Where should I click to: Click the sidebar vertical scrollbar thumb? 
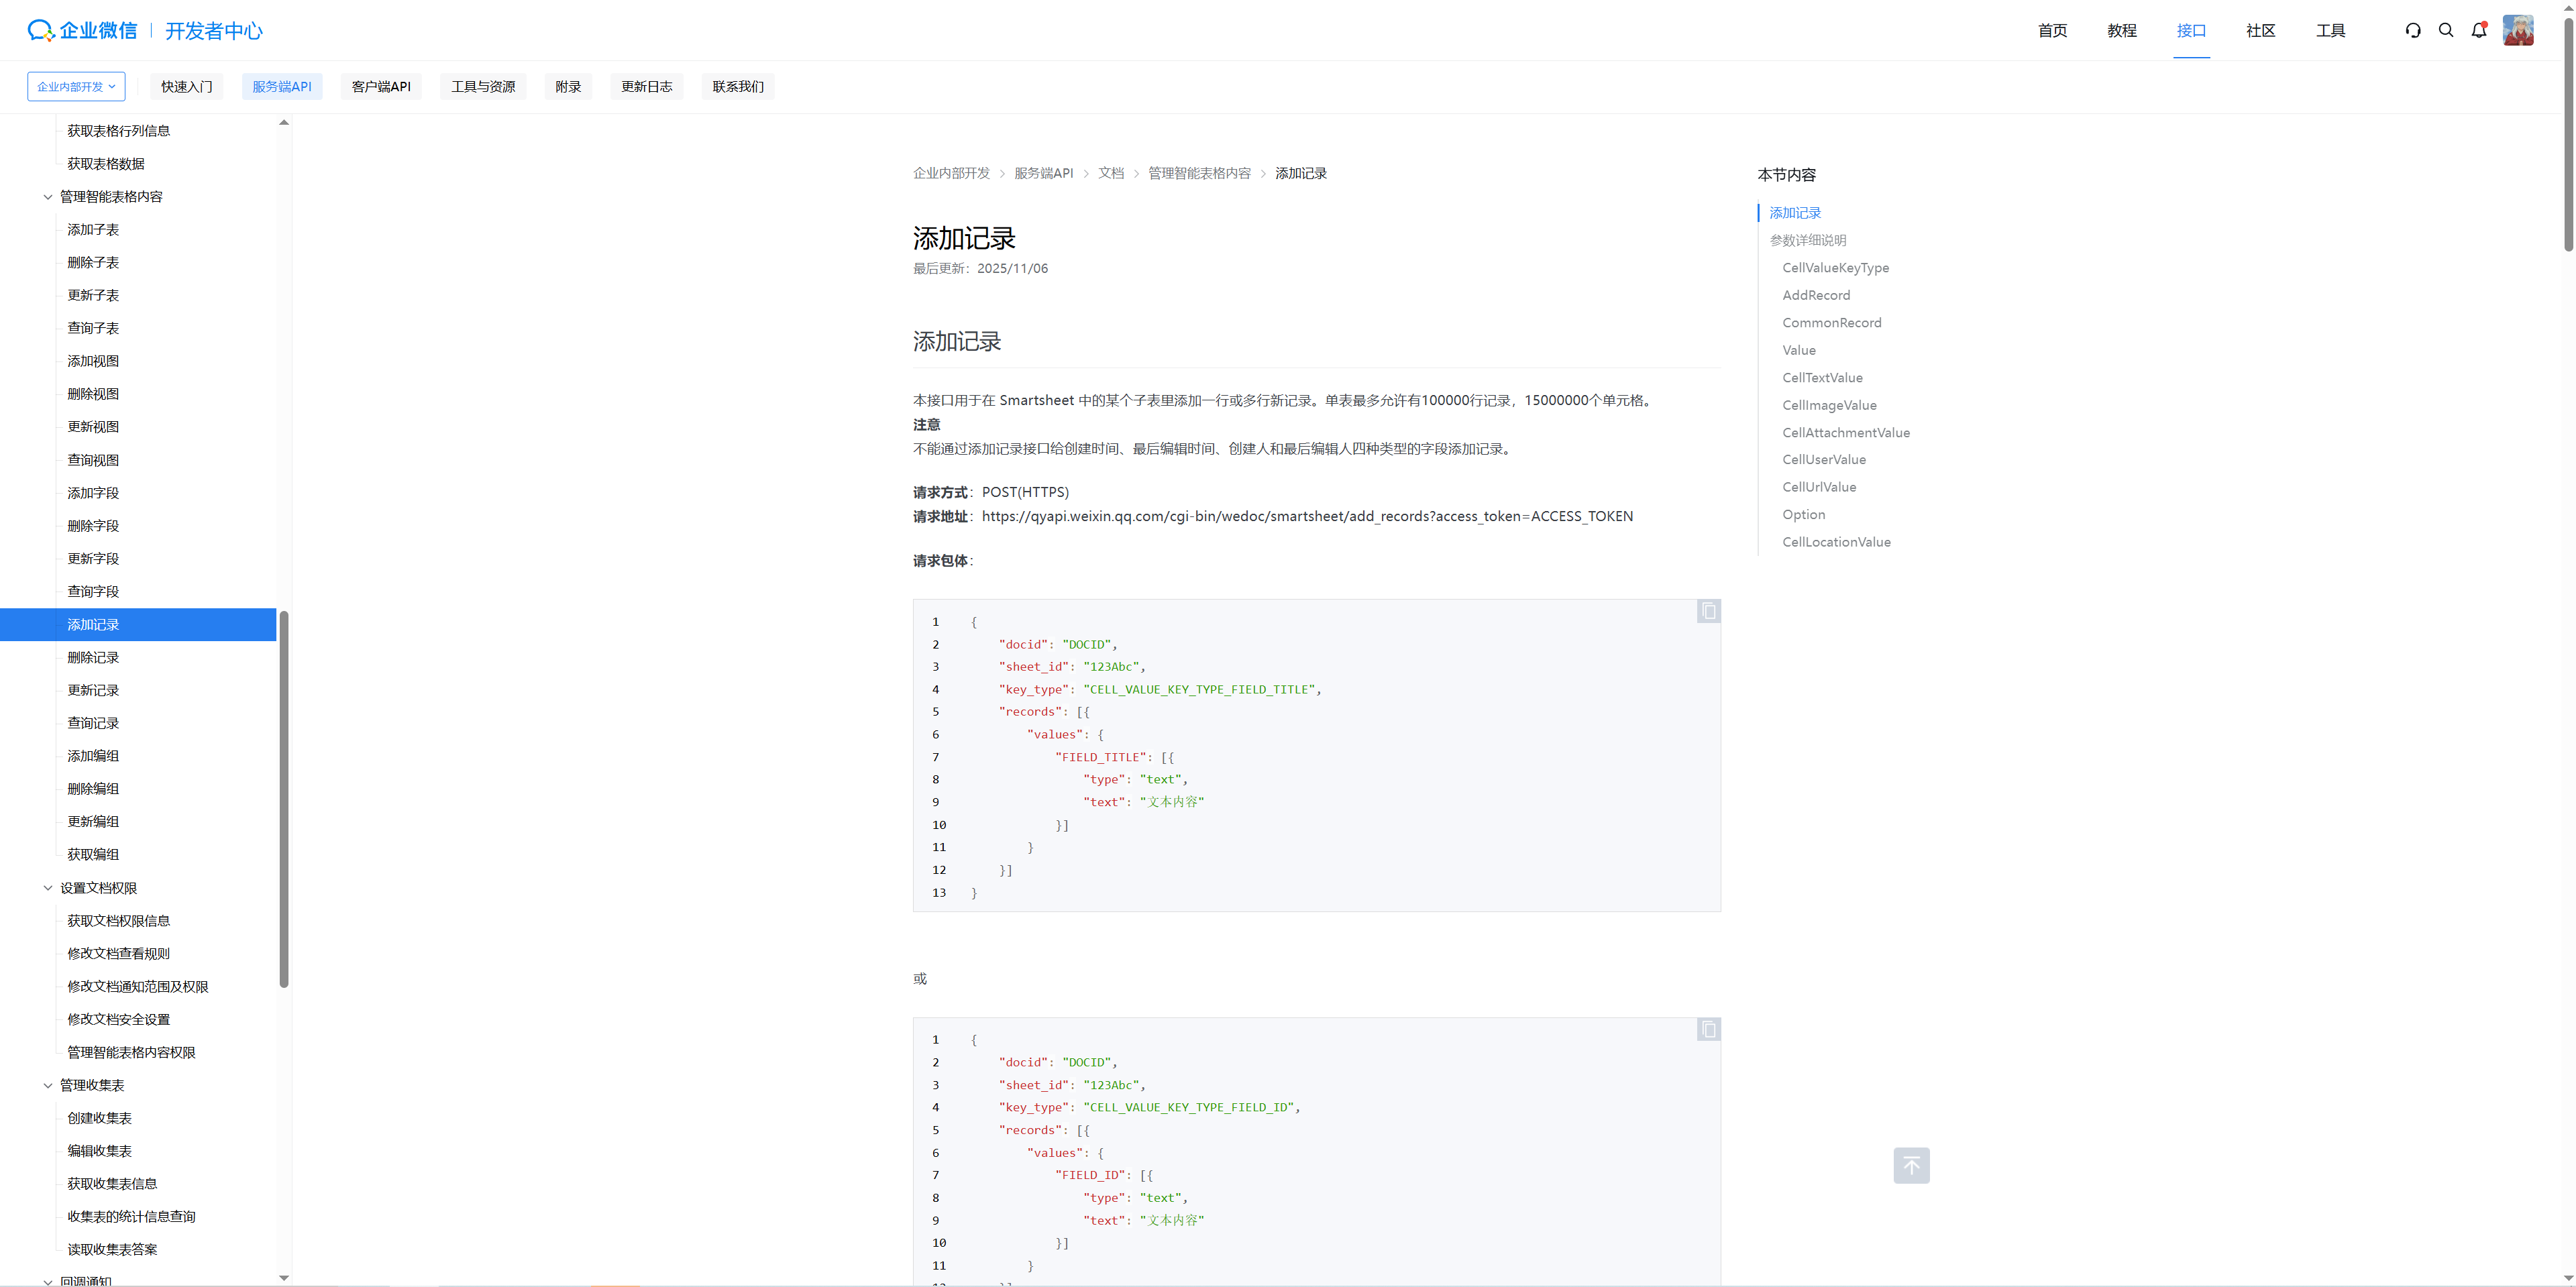tap(284, 800)
